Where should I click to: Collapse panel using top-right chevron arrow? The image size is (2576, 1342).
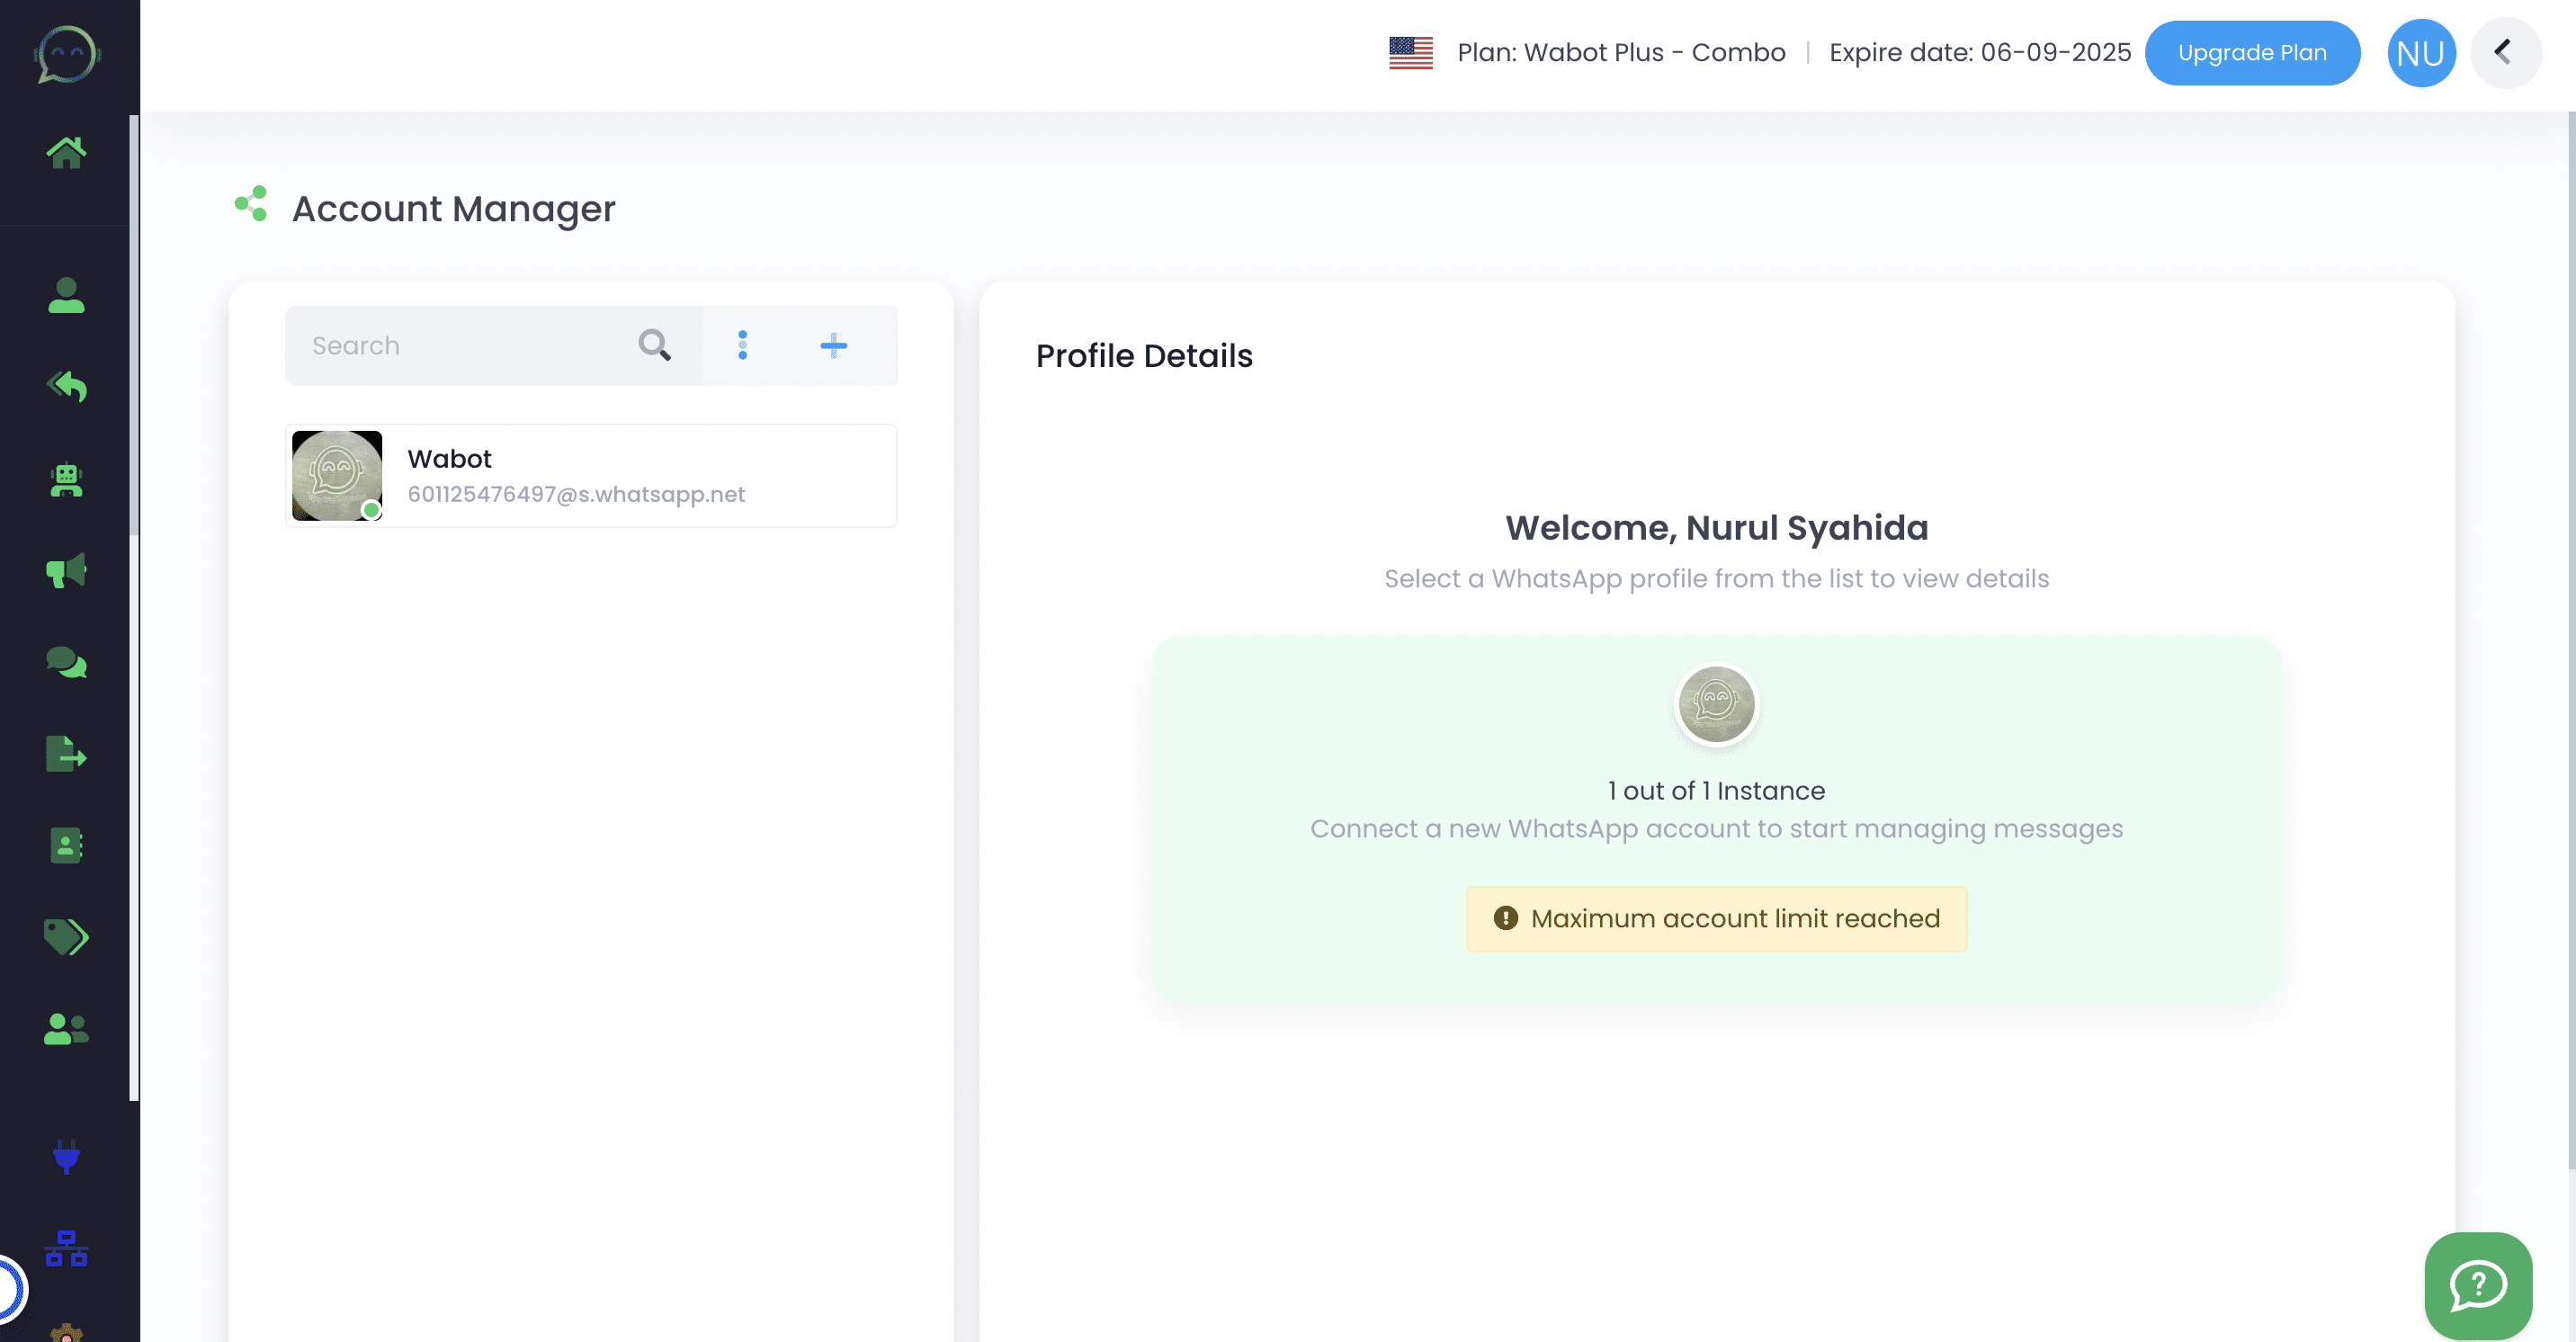(2504, 52)
